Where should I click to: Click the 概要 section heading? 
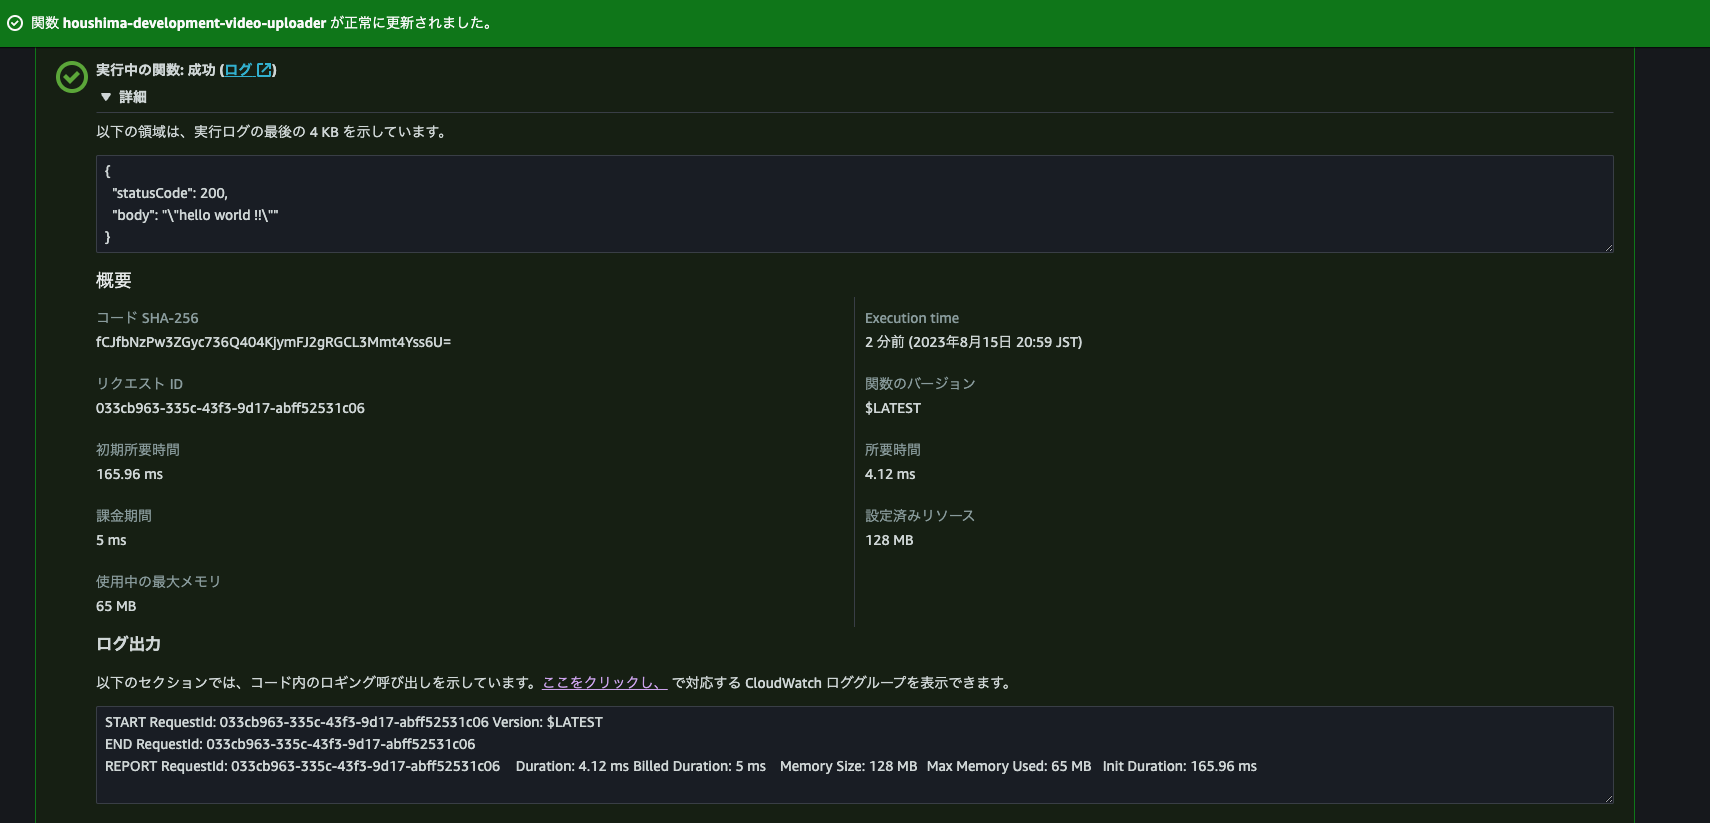113,281
